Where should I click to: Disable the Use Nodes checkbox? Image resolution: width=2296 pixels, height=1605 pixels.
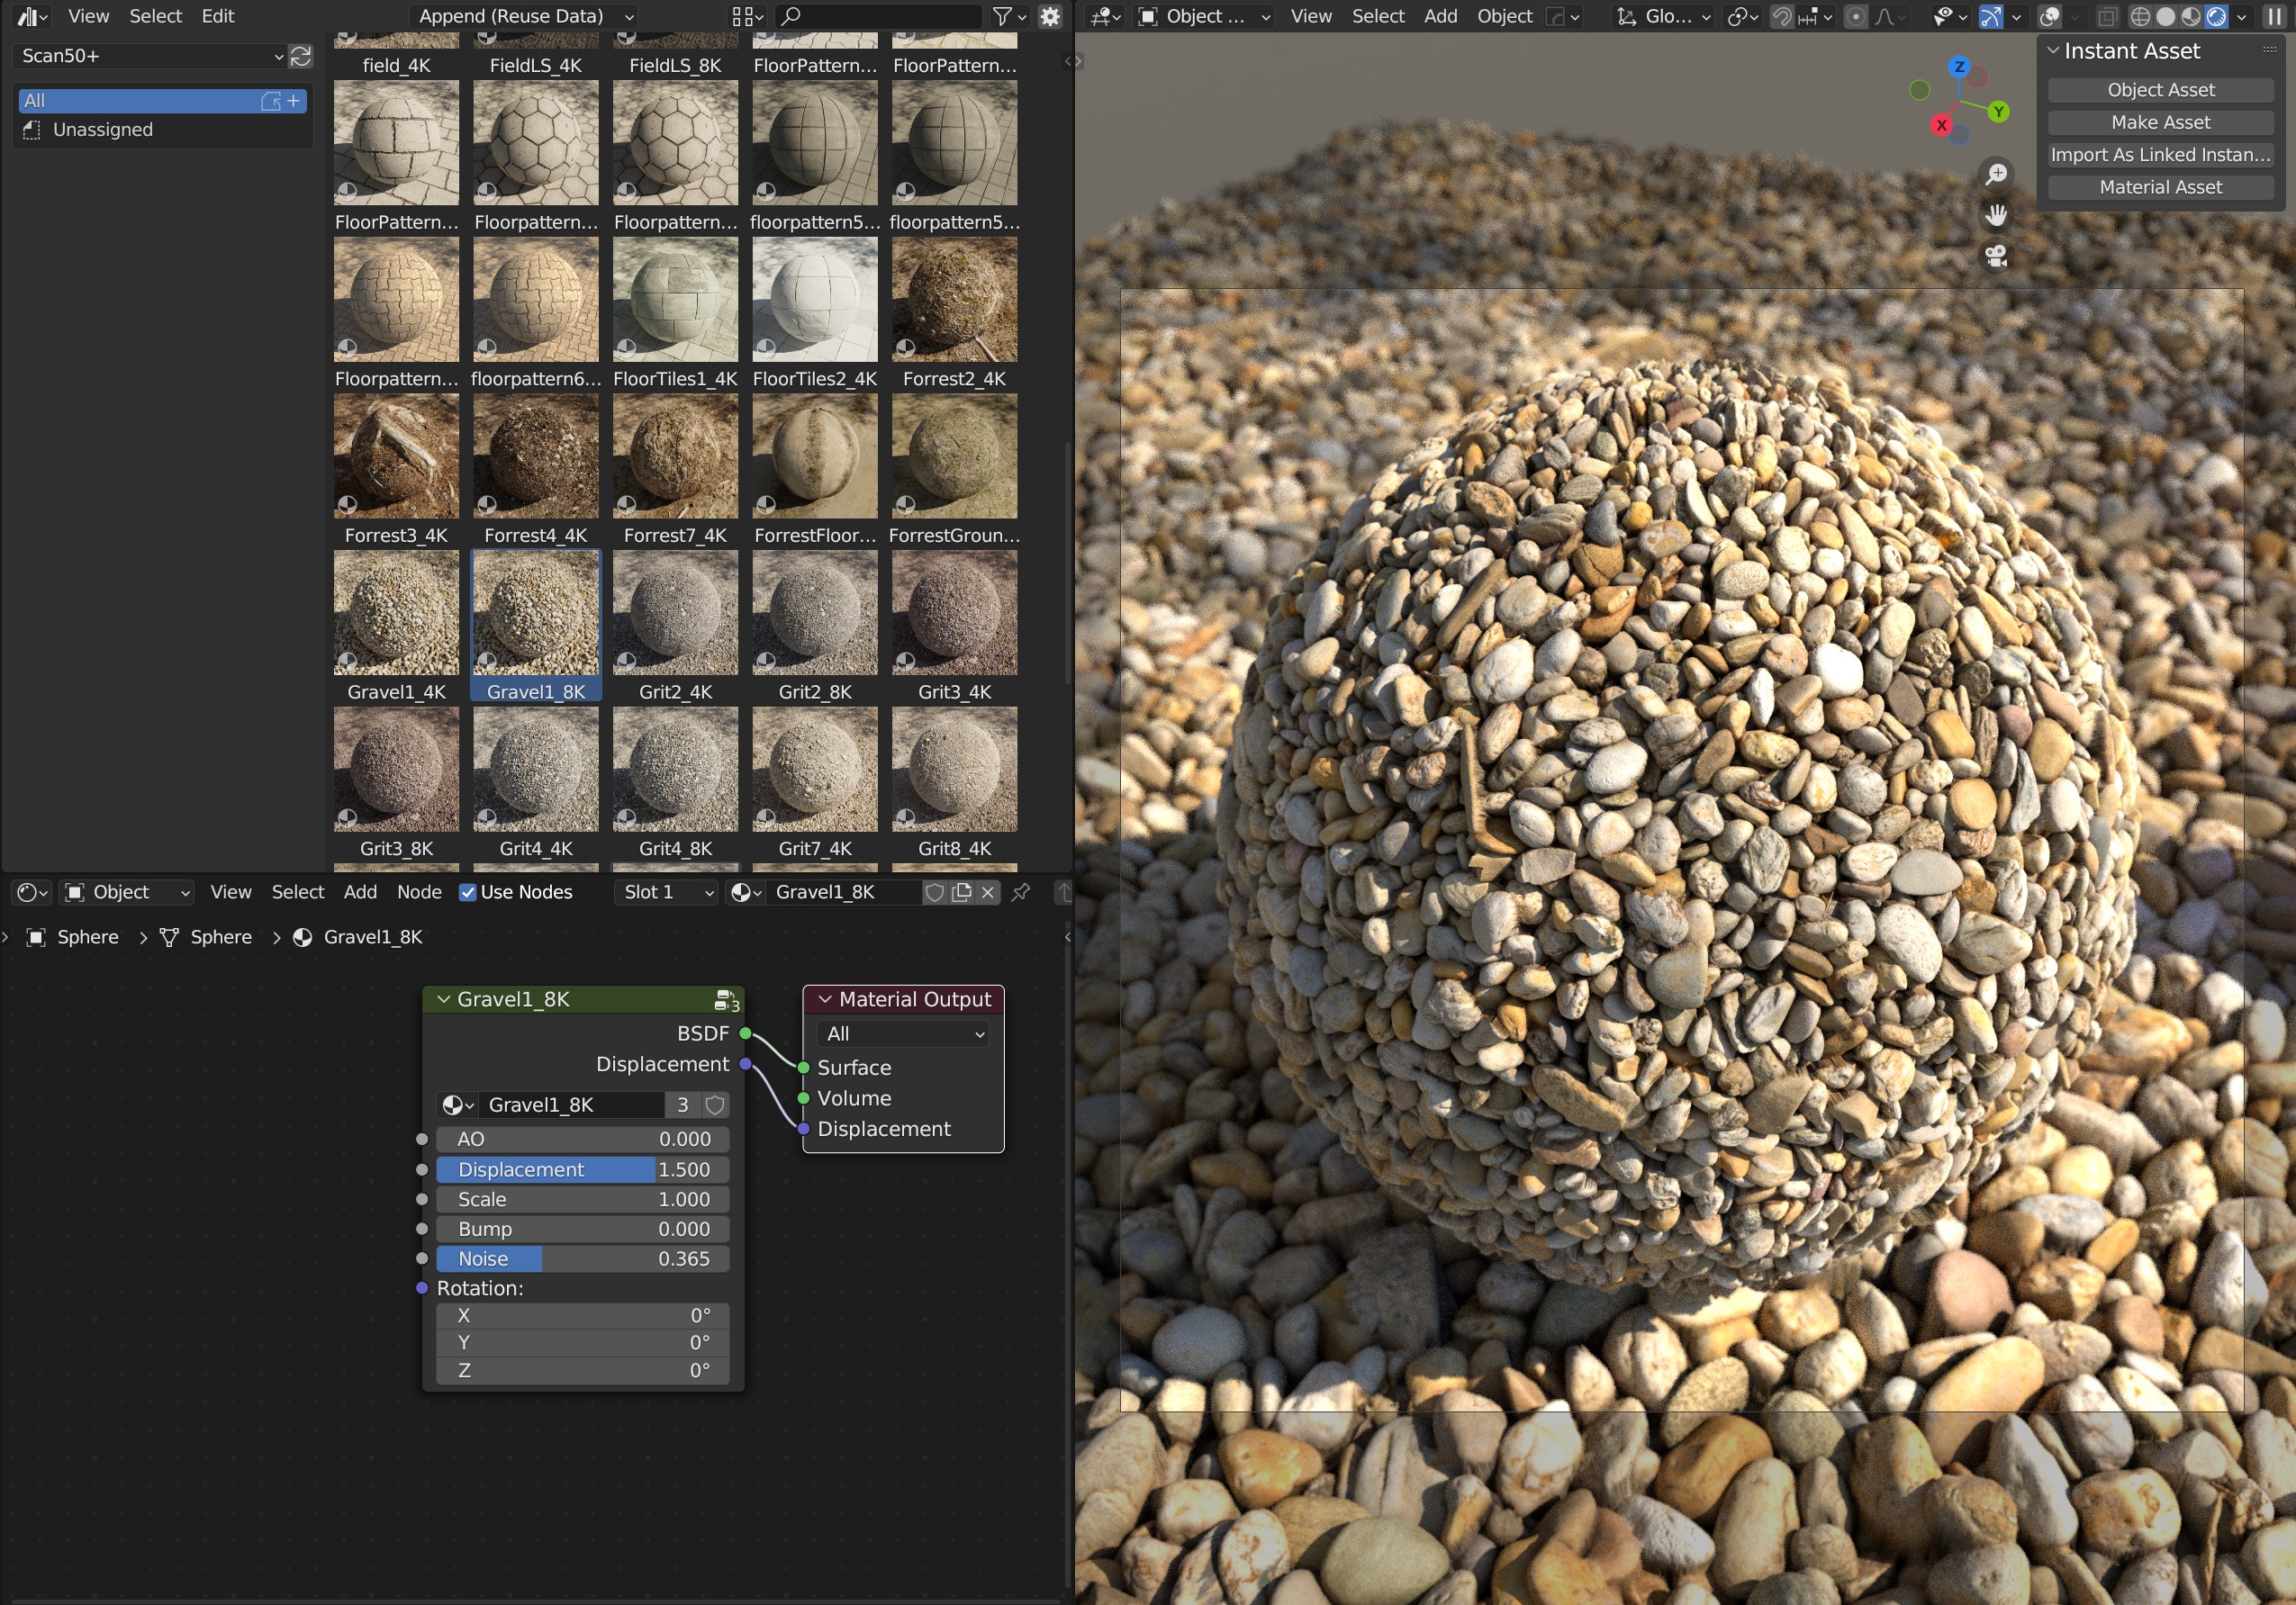[467, 892]
